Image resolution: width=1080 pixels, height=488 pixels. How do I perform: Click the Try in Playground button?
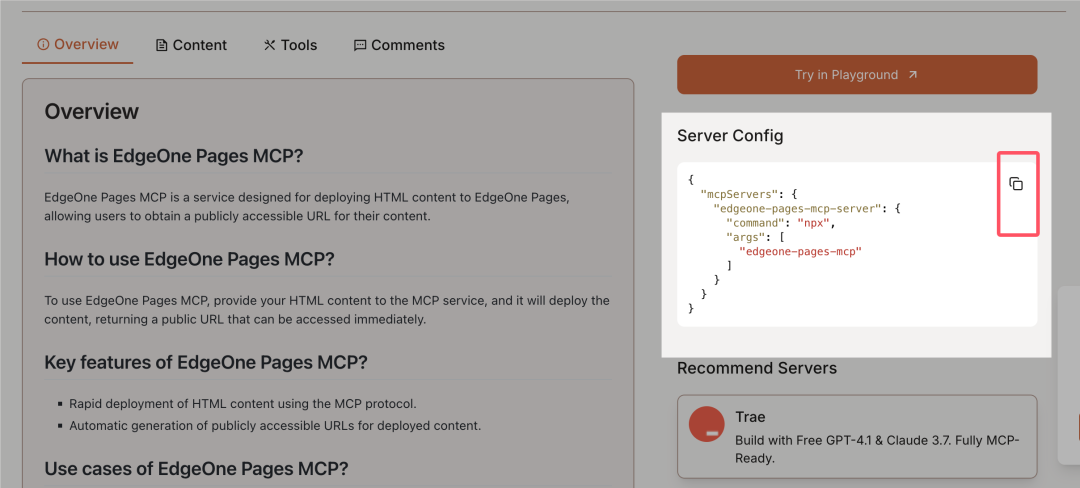857,74
